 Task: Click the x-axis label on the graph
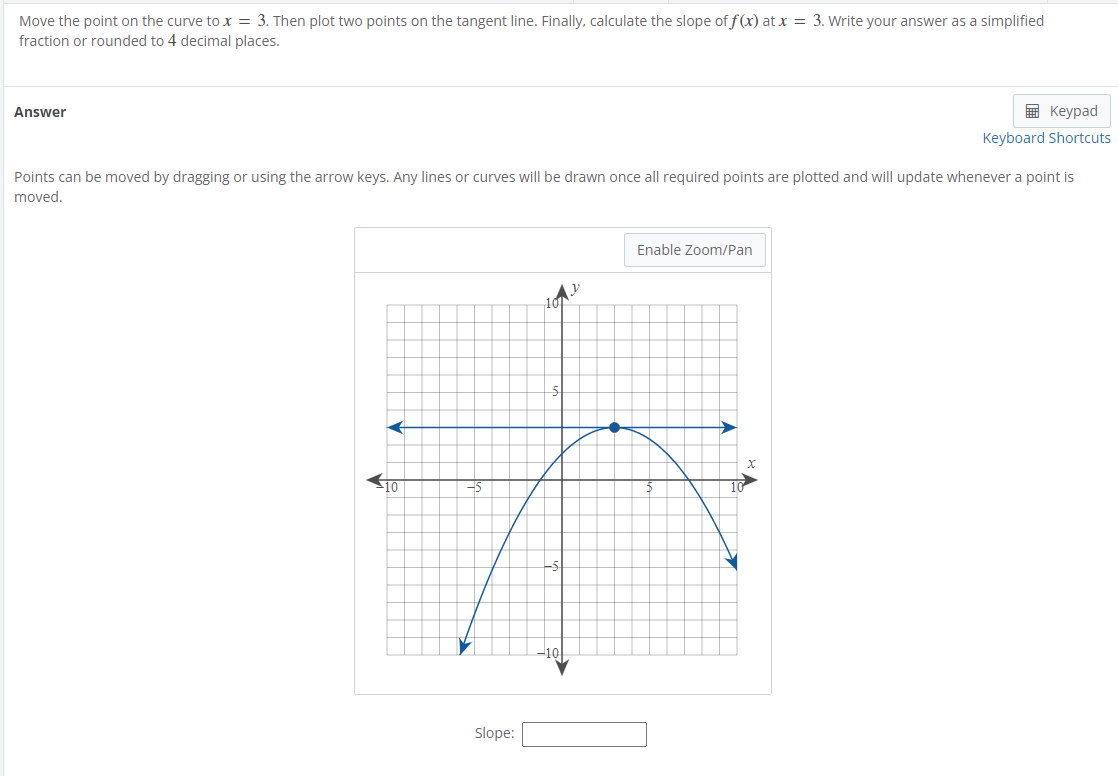click(x=751, y=463)
